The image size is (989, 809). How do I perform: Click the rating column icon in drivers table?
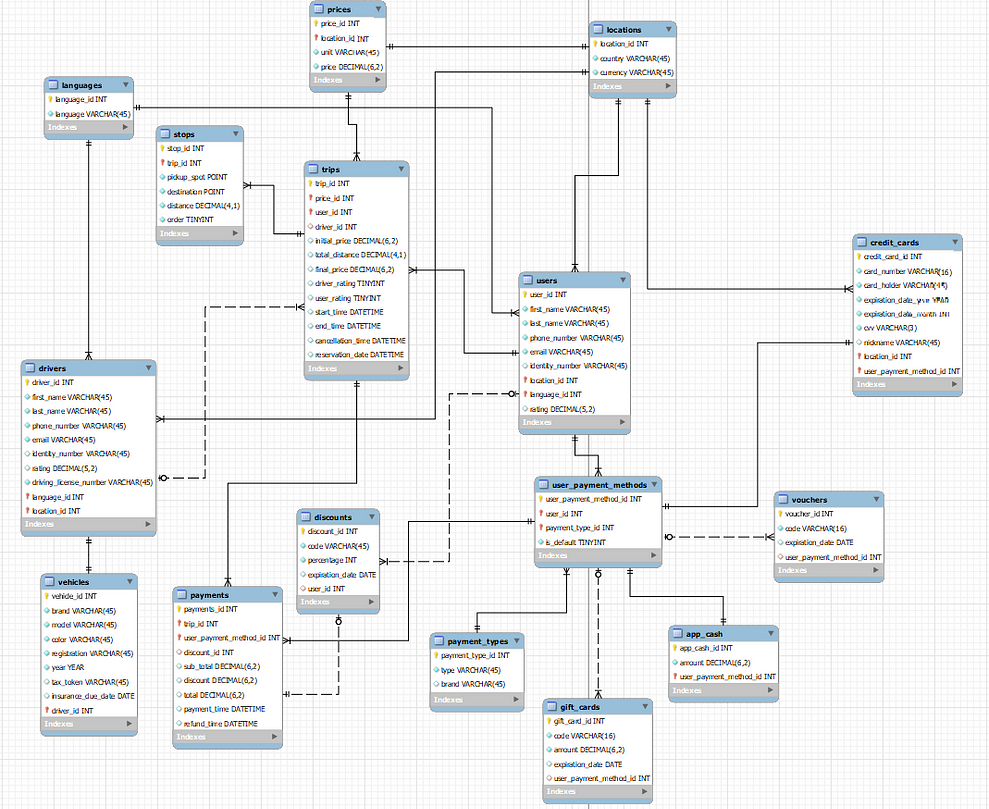[x=27, y=467]
